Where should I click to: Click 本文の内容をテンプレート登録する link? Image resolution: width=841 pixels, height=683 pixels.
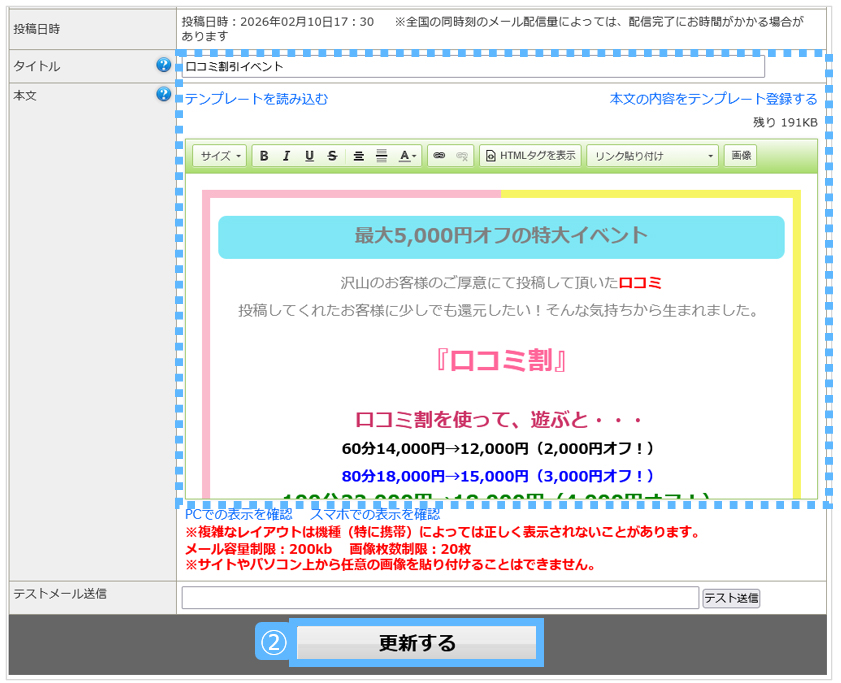[713, 99]
